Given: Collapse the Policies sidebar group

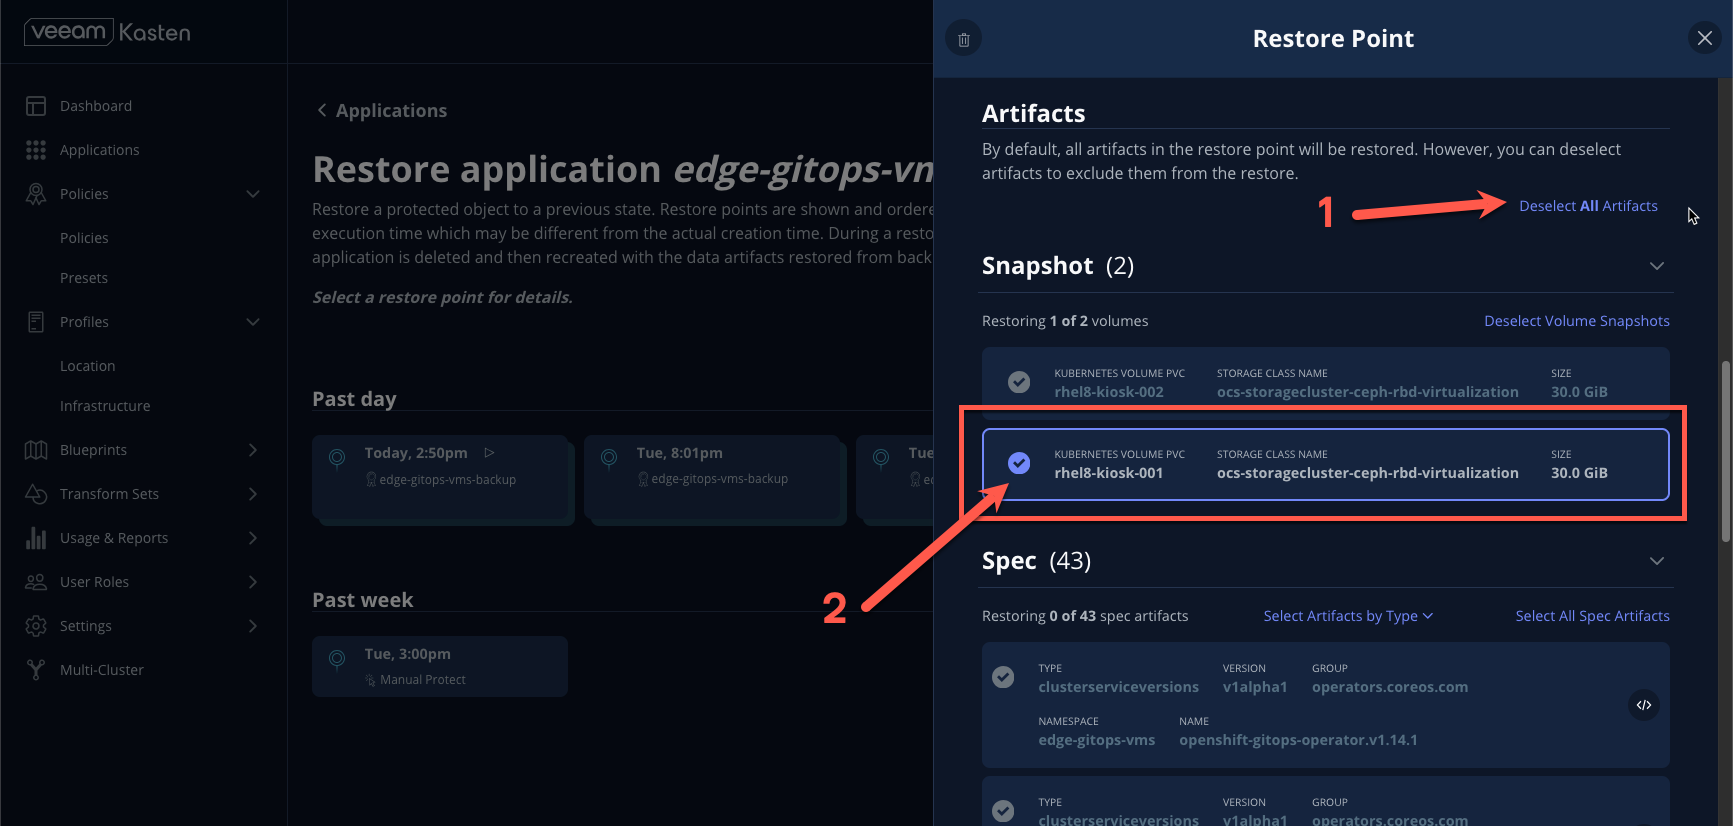Looking at the screenshot, I should click(253, 194).
